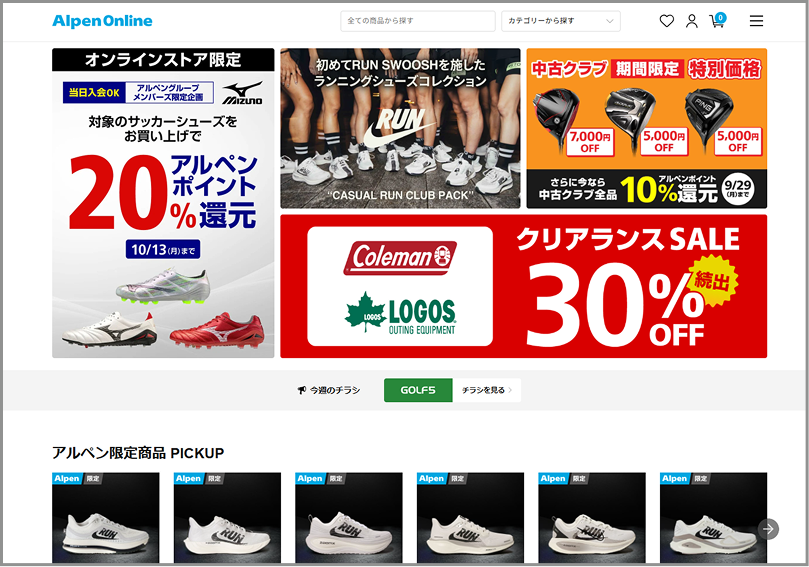The height and width of the screenshot is (567, 809).
Task: Expand the カテゴリーから探す dropdown
Action: pyautogui.click(x=561, y=21)
